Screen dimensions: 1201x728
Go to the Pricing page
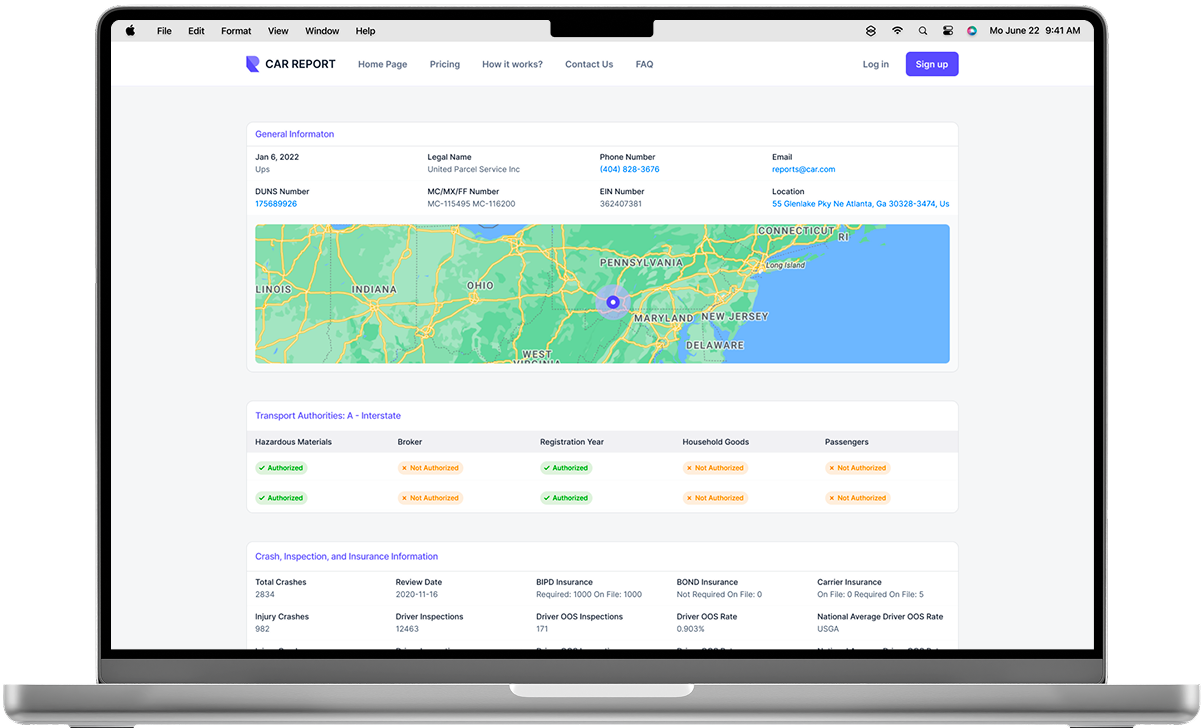pos(445,64)
